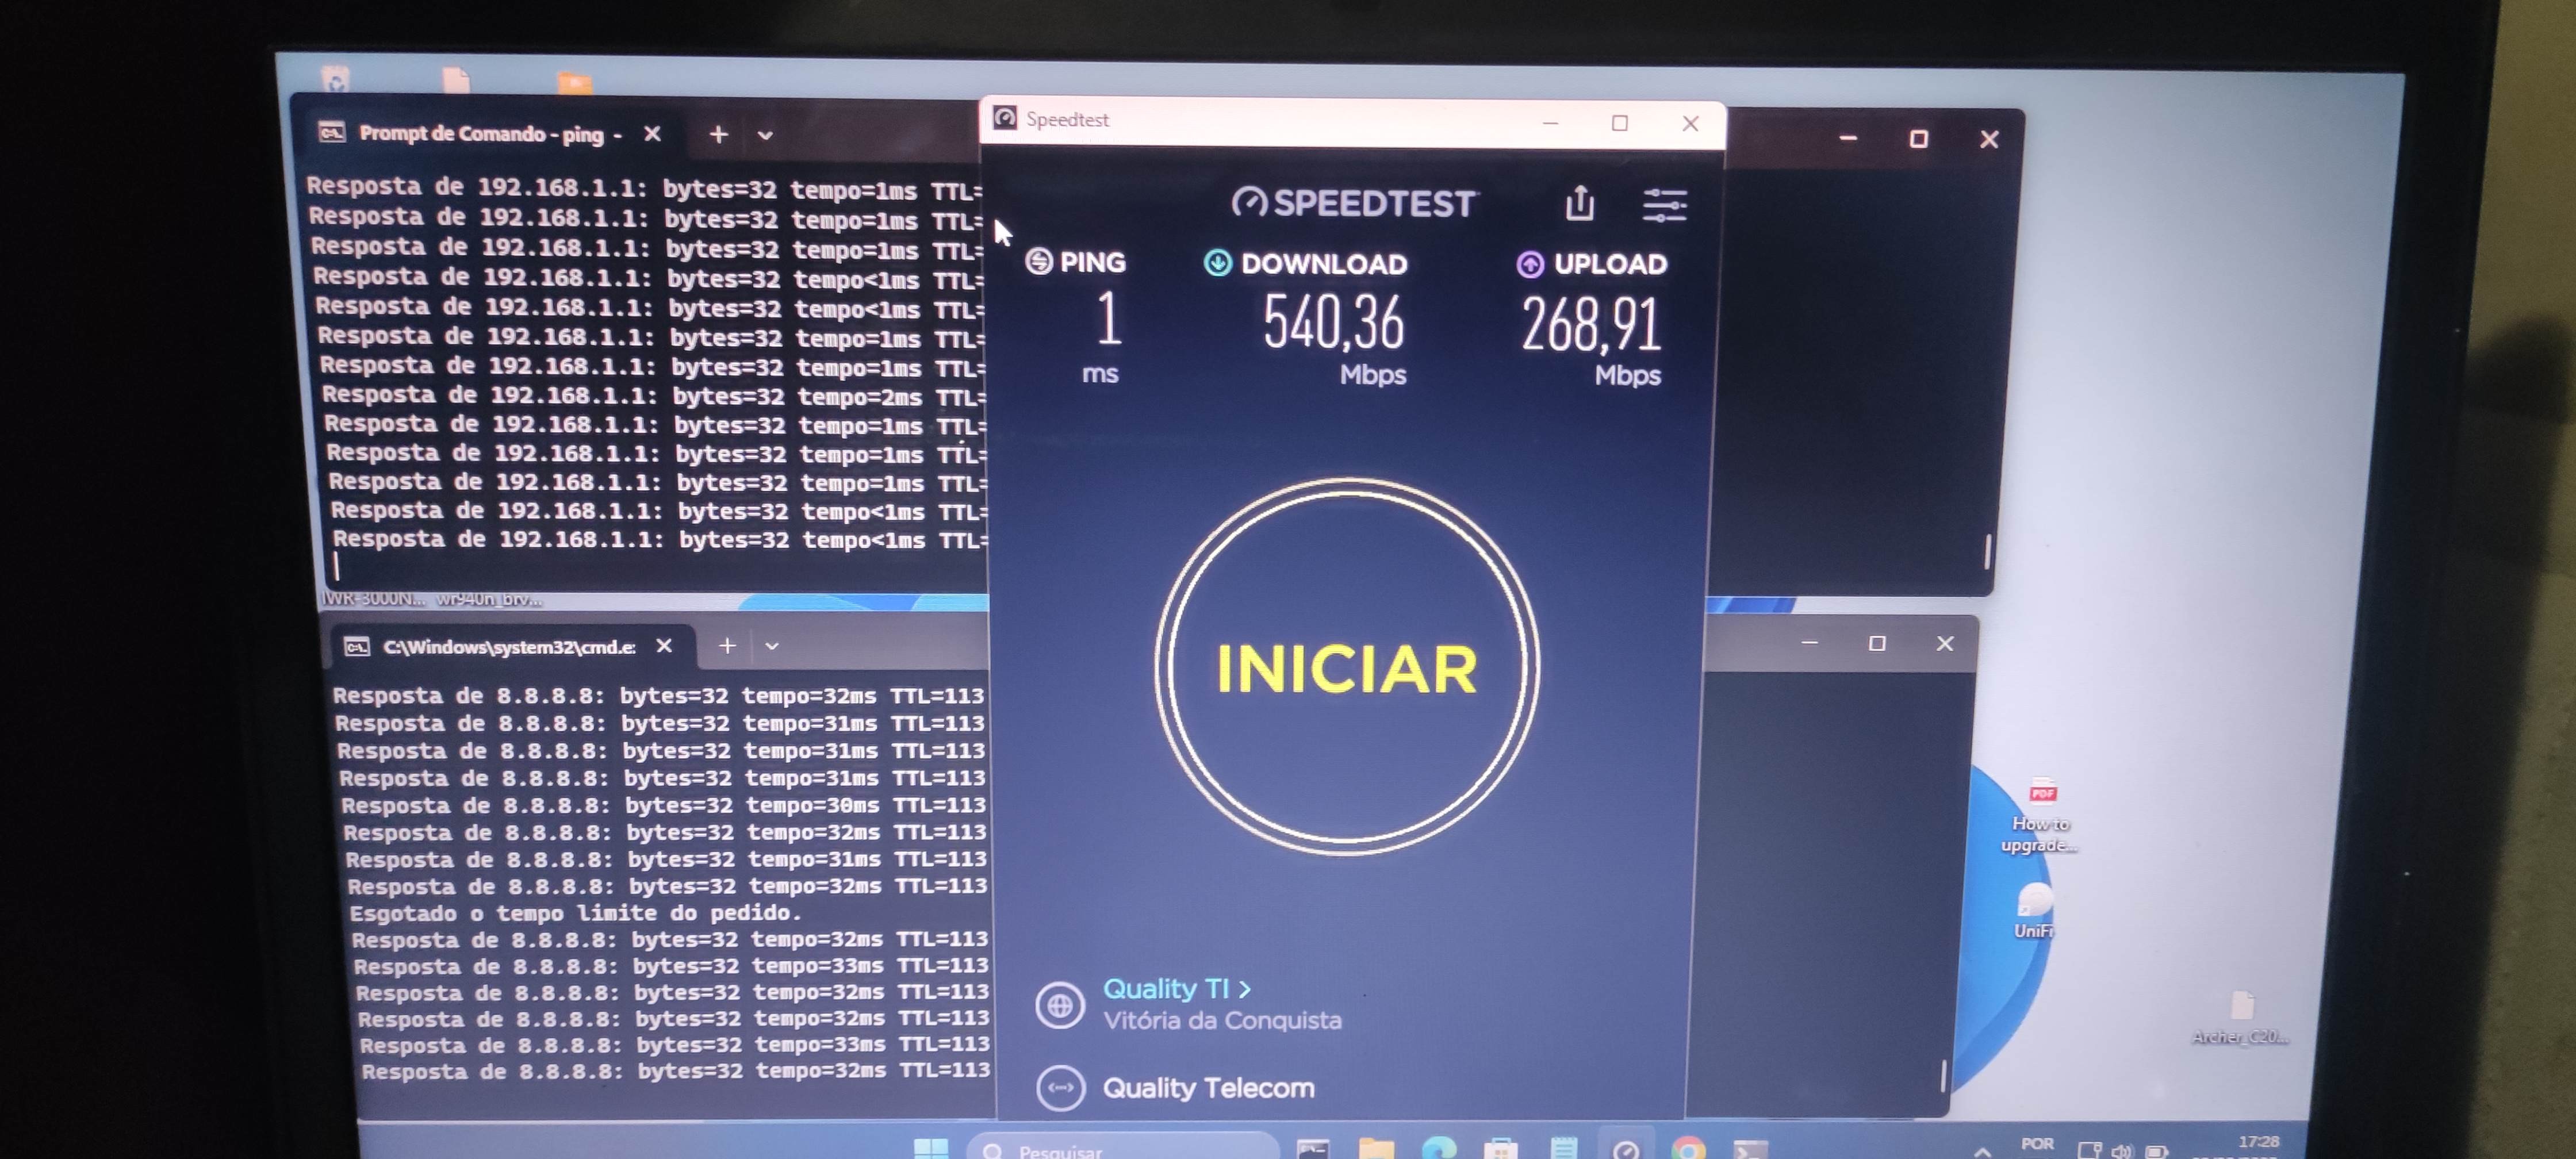Select the C:\Windows\system32\cmd.exe tab
Image resolution: width=2576 pixels, height=1159 pixels.
coord(508,647)
